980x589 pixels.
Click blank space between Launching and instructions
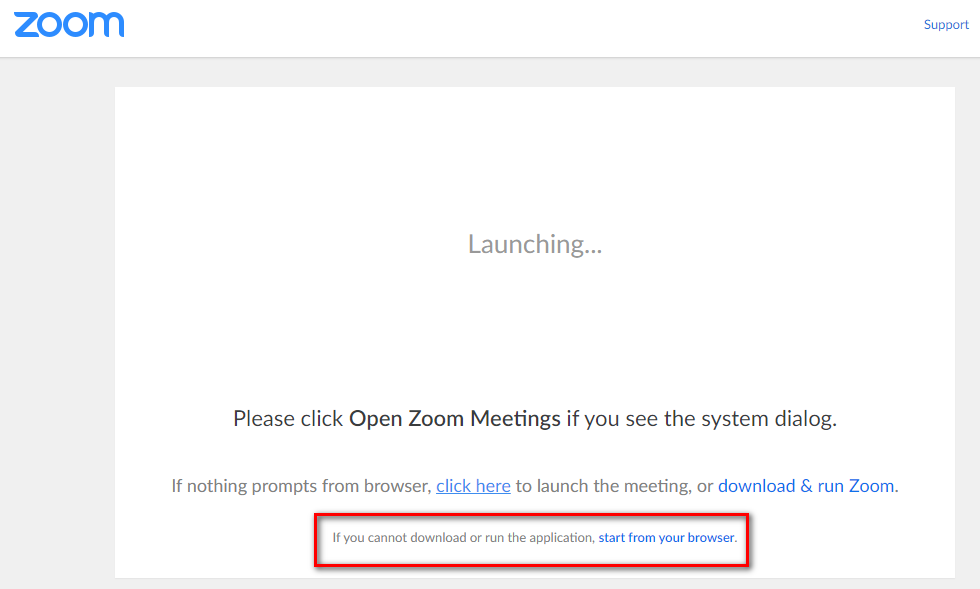pos(534,330)
